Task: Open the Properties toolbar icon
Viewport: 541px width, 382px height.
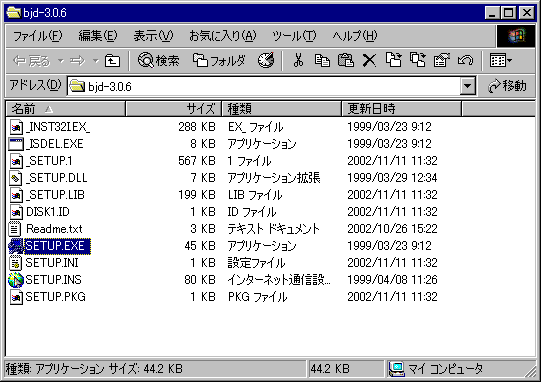Action: [442, 60]
